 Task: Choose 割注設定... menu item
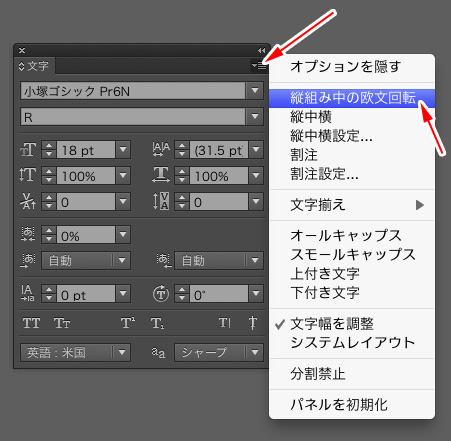[x=352, y=174]
